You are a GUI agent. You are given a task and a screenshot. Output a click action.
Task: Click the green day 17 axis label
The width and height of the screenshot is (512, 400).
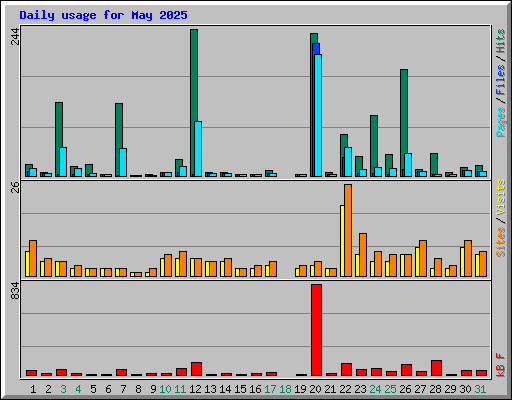click(270, 389)
